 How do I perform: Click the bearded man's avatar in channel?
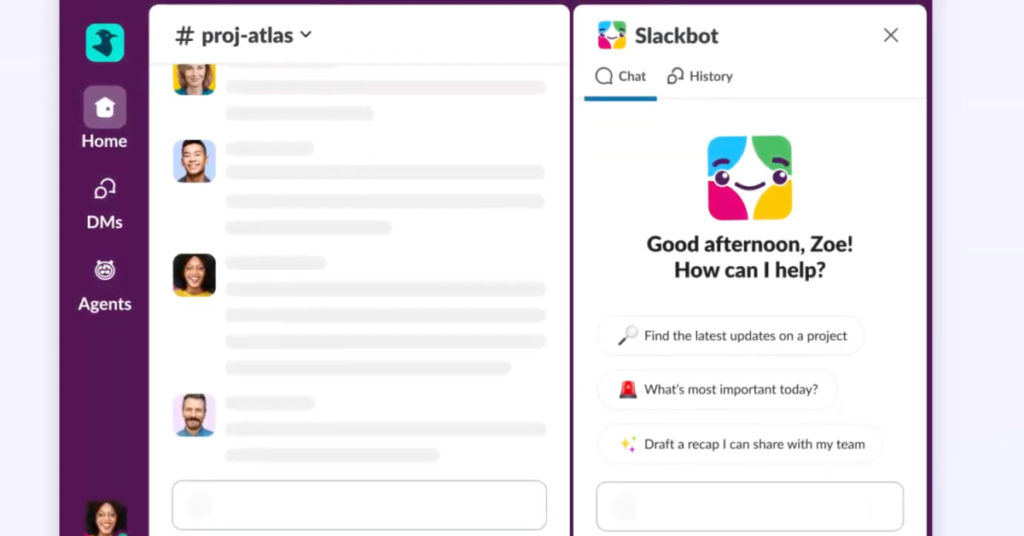pyautogui.click(x=194, y=415)
